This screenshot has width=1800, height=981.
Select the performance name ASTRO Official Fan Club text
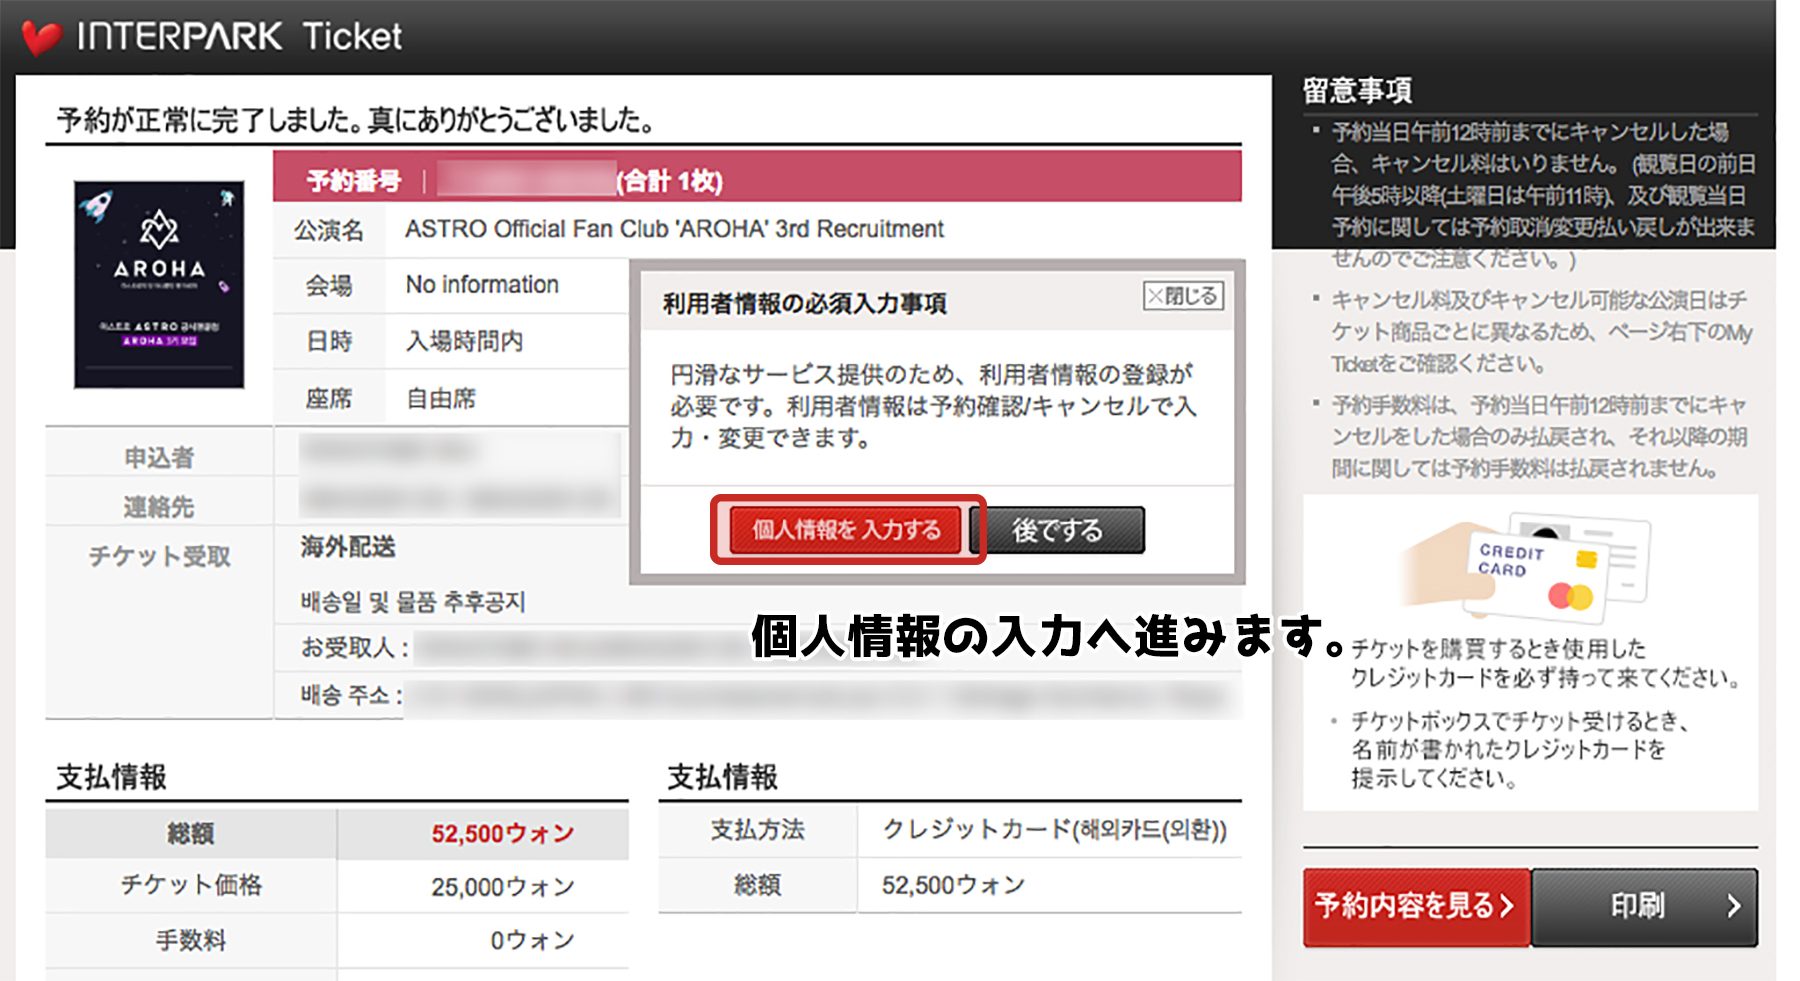[x=674, y=229]
